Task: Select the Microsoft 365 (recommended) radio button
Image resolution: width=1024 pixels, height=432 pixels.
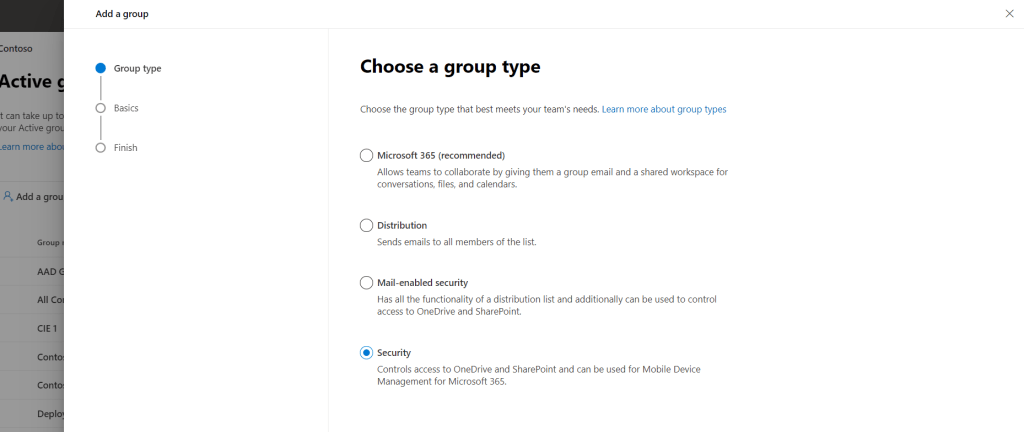Action: (x=366, y=156)
